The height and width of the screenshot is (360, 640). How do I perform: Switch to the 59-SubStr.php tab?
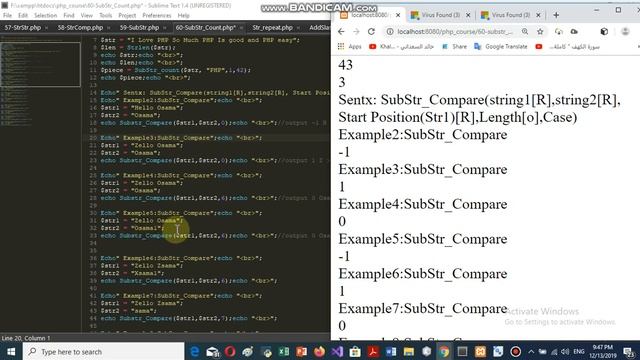[139, 28]
